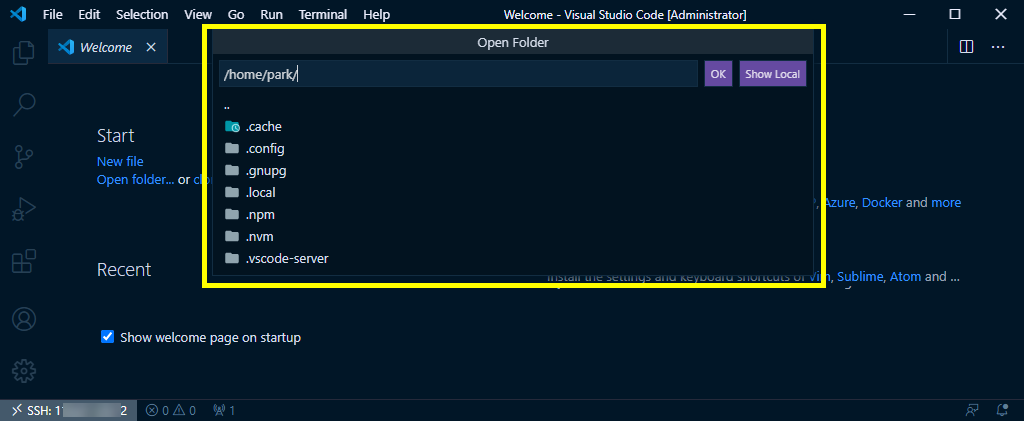Viewport: 1024px width, 421px height.
Task: Open the editor More Actions ellipsis
Action: coord(998,47)
